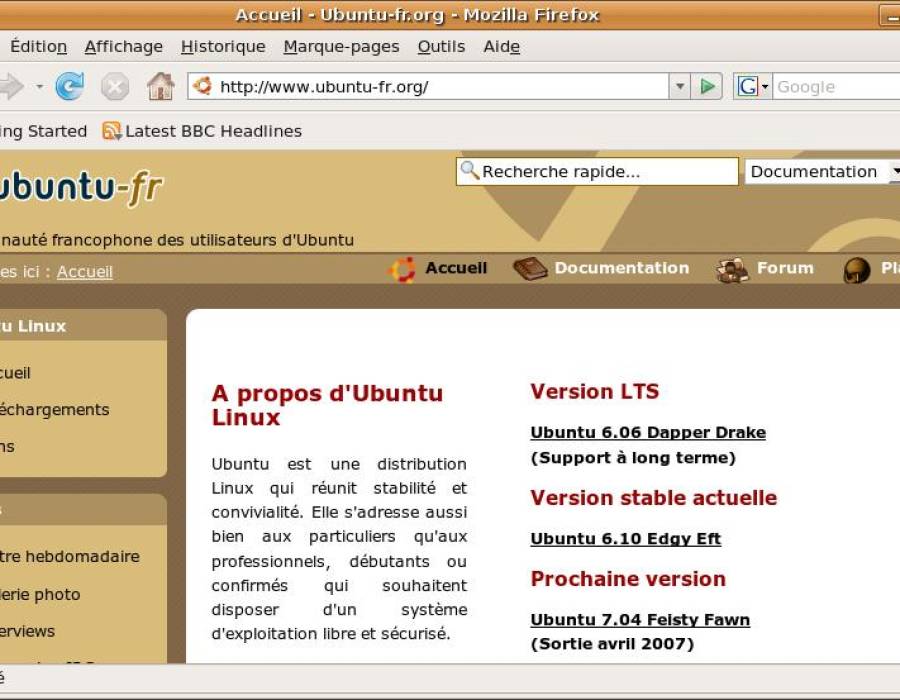
Task: Click the Accueil breadcrumb link
Action: pyautogui.click(x=84, y=272)
